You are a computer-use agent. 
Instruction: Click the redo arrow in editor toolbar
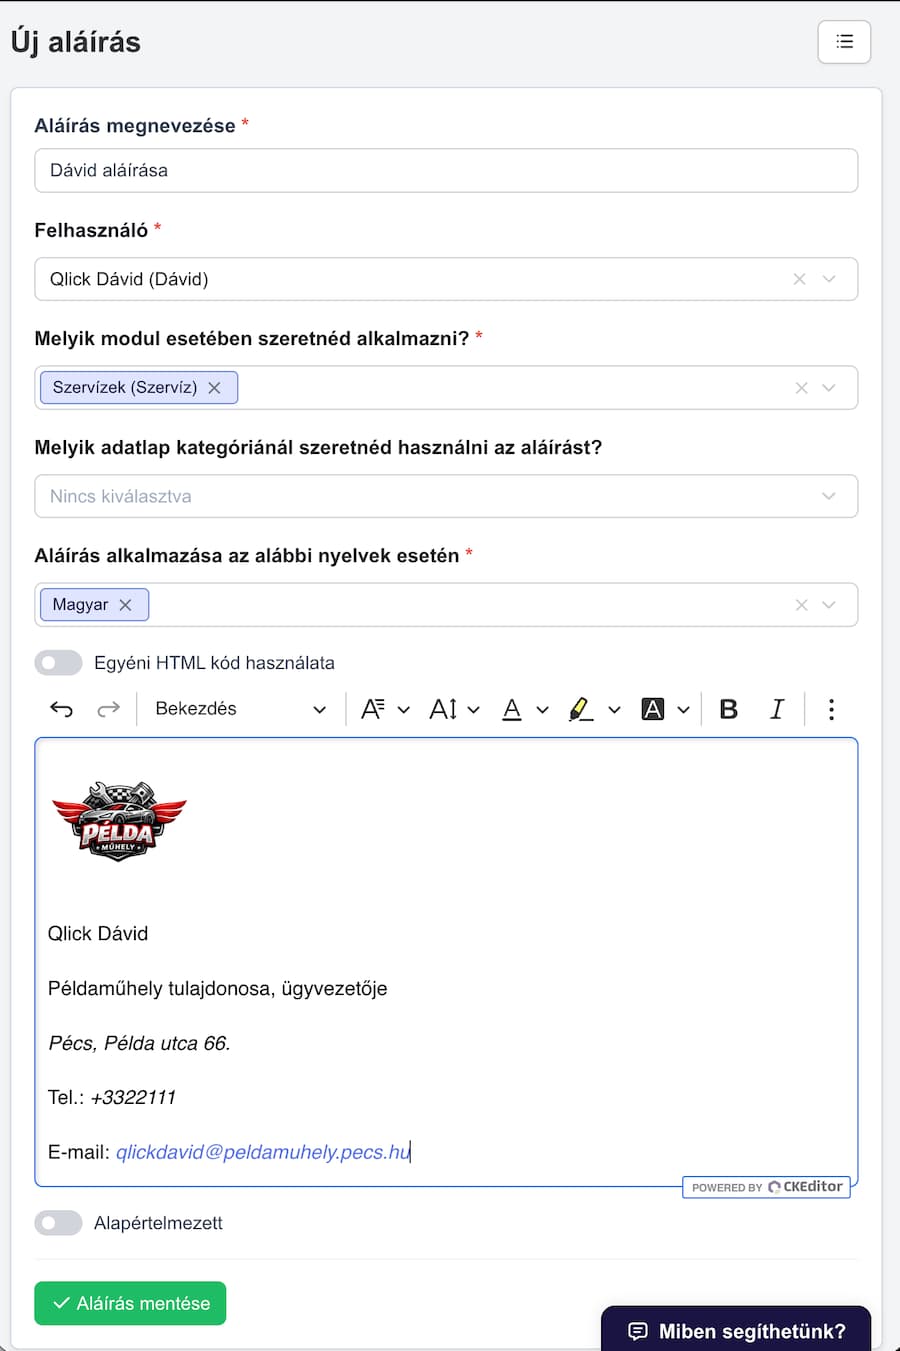108,709
